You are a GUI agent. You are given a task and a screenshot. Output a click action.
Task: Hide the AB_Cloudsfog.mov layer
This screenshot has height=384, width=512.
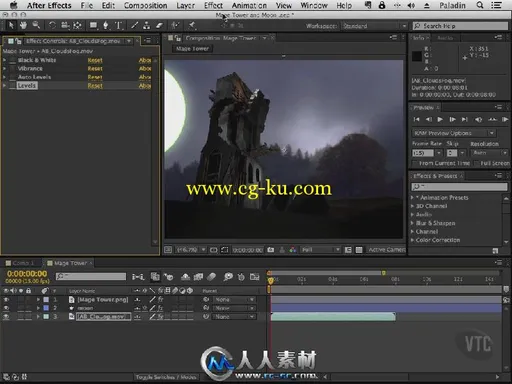pos(6,317)
